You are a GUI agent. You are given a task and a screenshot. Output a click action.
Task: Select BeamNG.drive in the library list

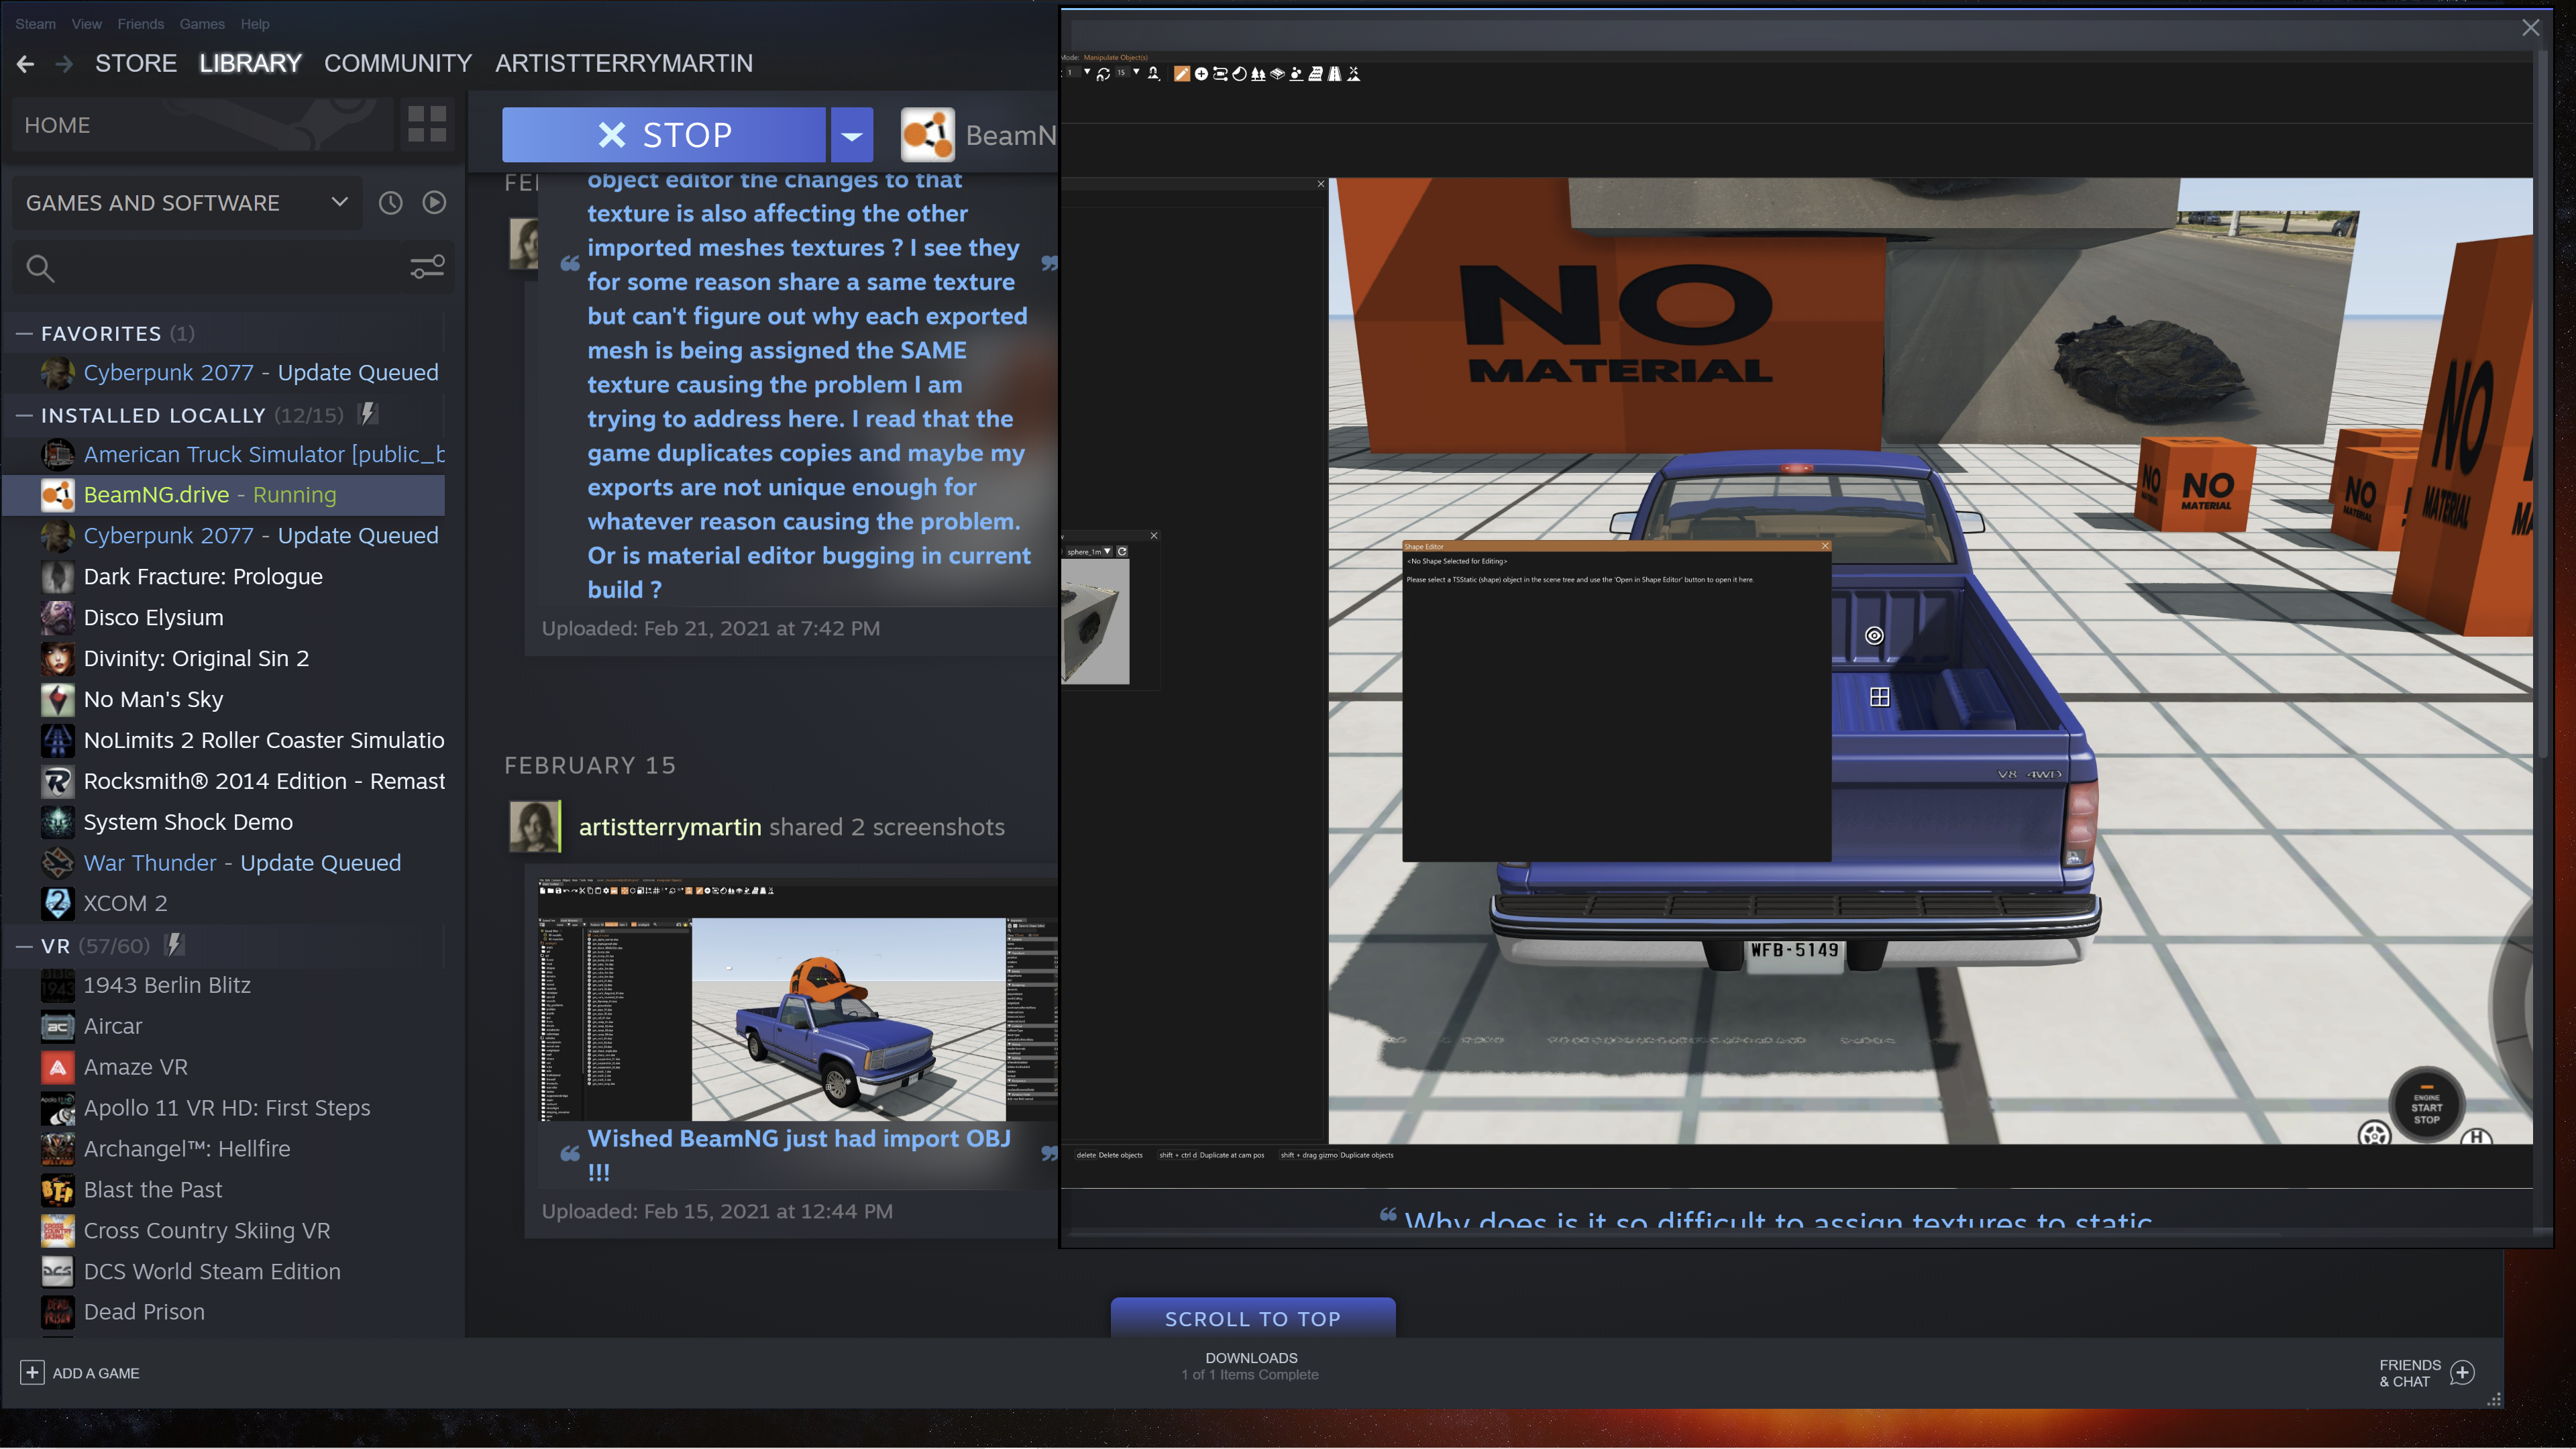point(224,495)
